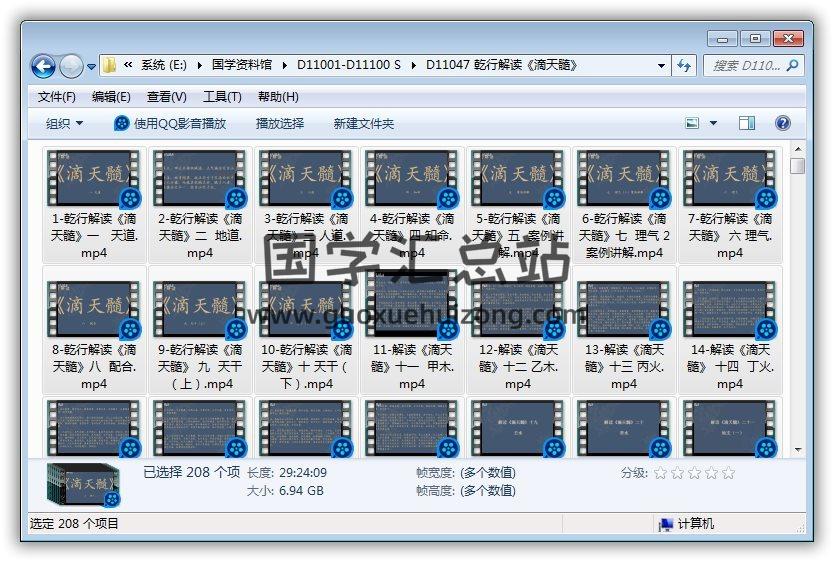Click the Back navigation arrow button

pyautogui.click(x=43, y=66)
